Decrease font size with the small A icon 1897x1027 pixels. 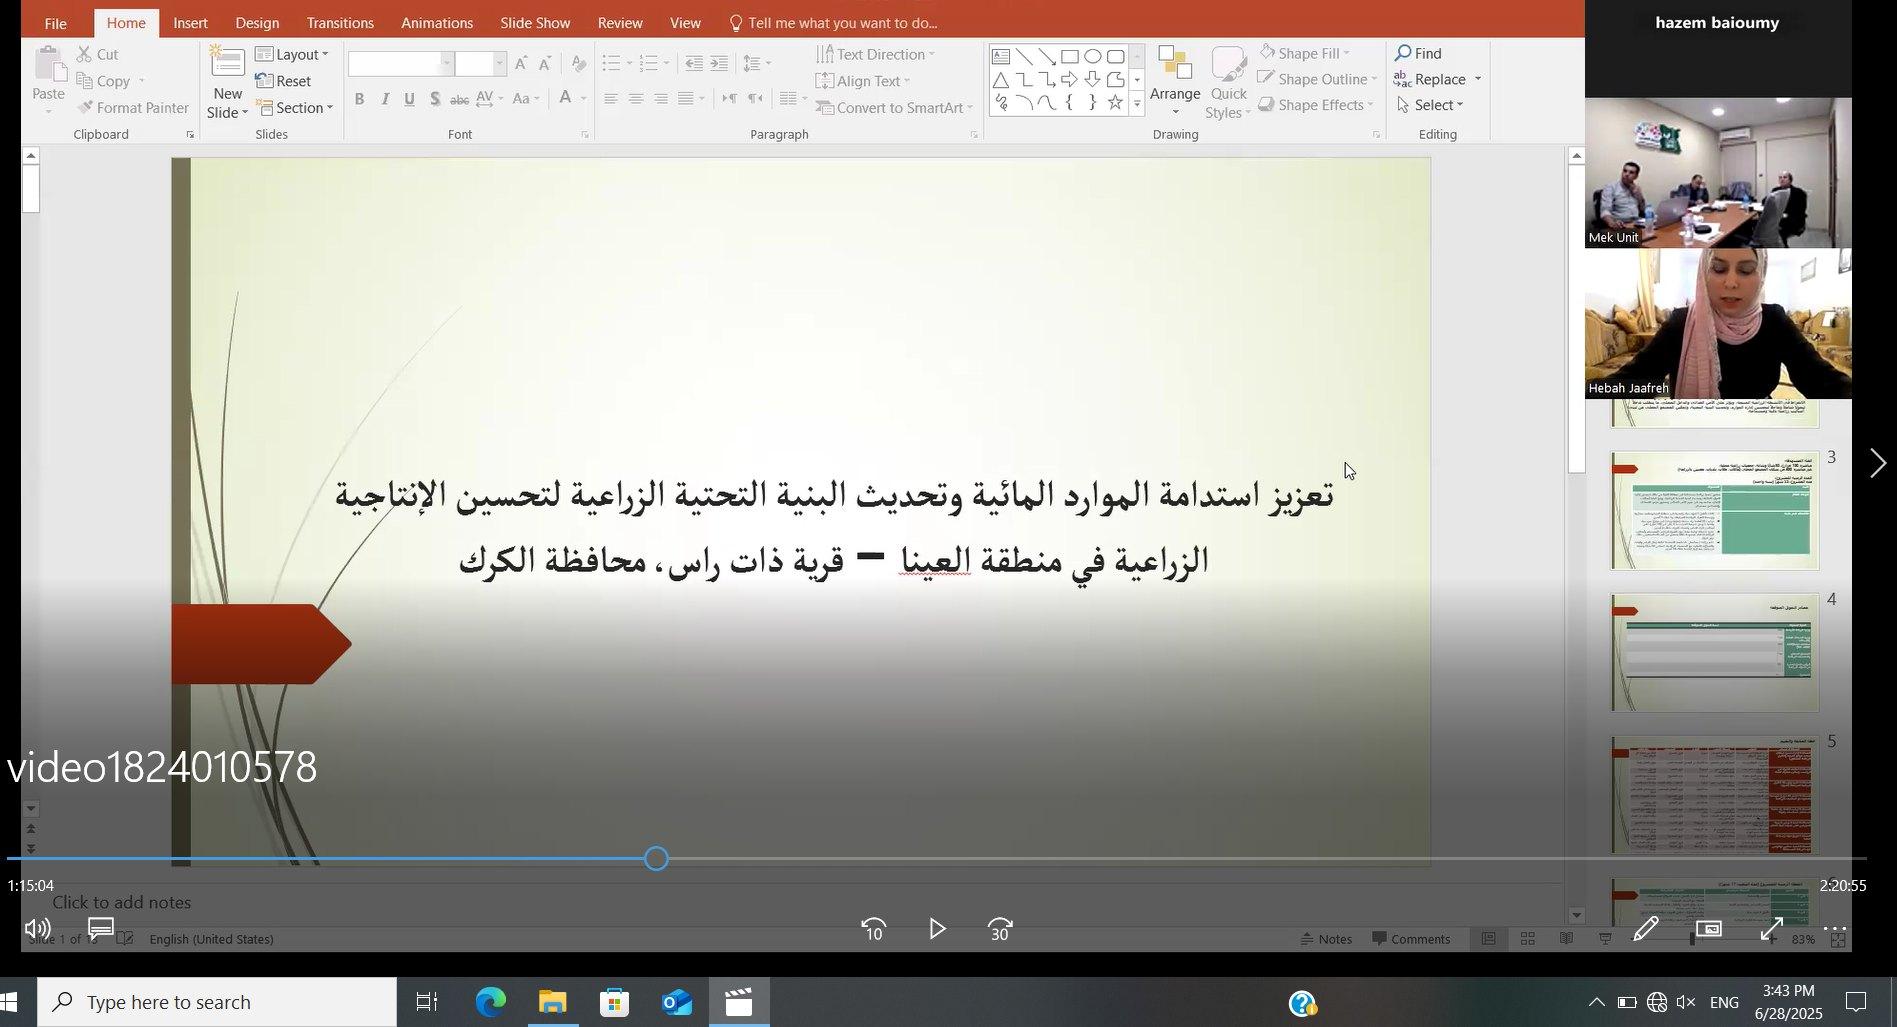click(545, 64)
